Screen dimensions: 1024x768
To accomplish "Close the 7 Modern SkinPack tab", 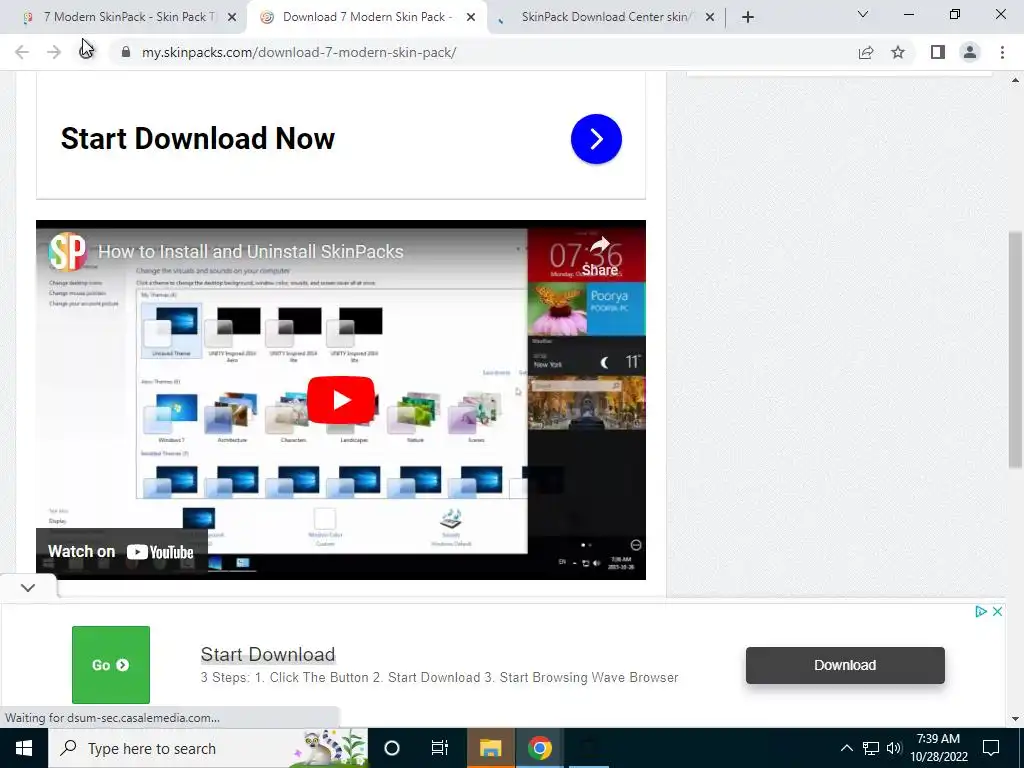I will tap(232, 18).
